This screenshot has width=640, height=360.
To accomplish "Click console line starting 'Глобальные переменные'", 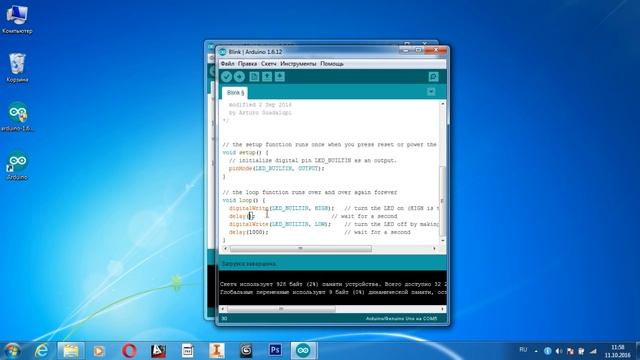I will point(333,292).
